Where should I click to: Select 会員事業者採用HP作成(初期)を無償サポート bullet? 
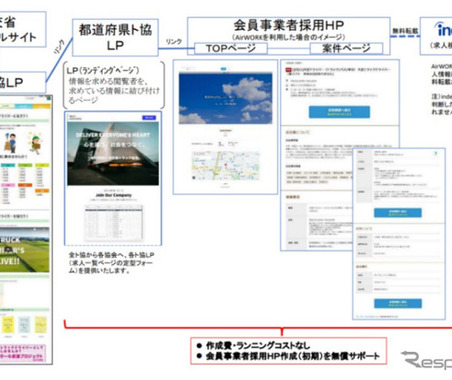(x=288, y=356)
